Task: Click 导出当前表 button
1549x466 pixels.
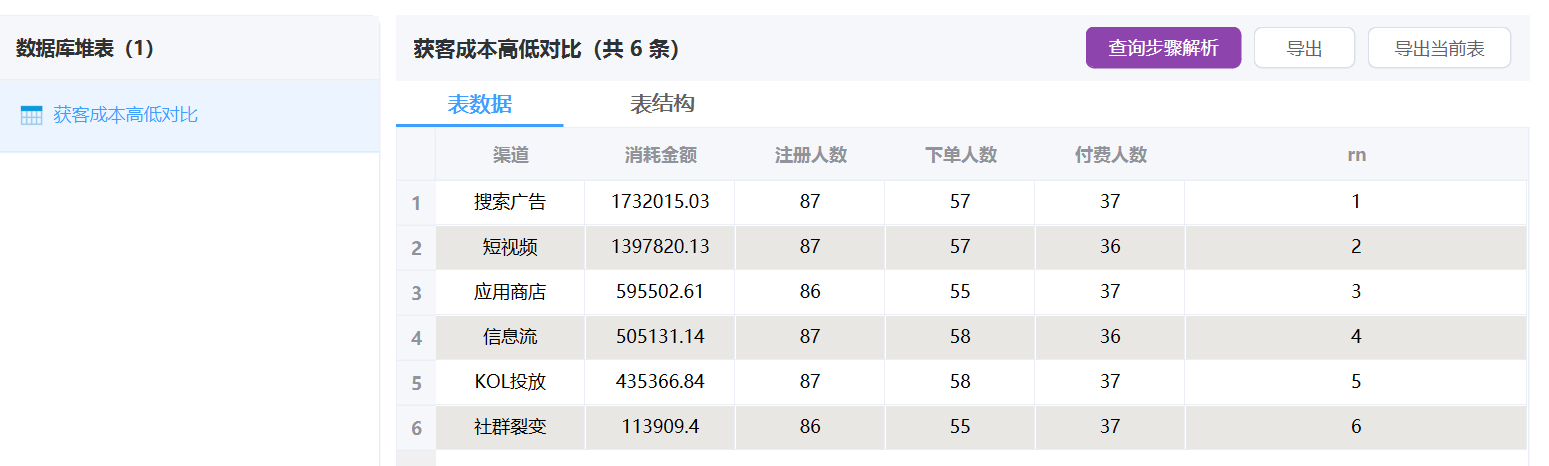Action: (1438, 48)
